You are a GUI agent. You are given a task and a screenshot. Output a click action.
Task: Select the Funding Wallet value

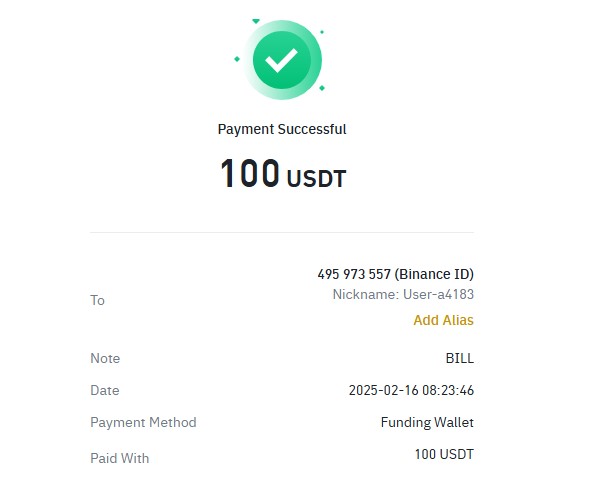[427, 422]
